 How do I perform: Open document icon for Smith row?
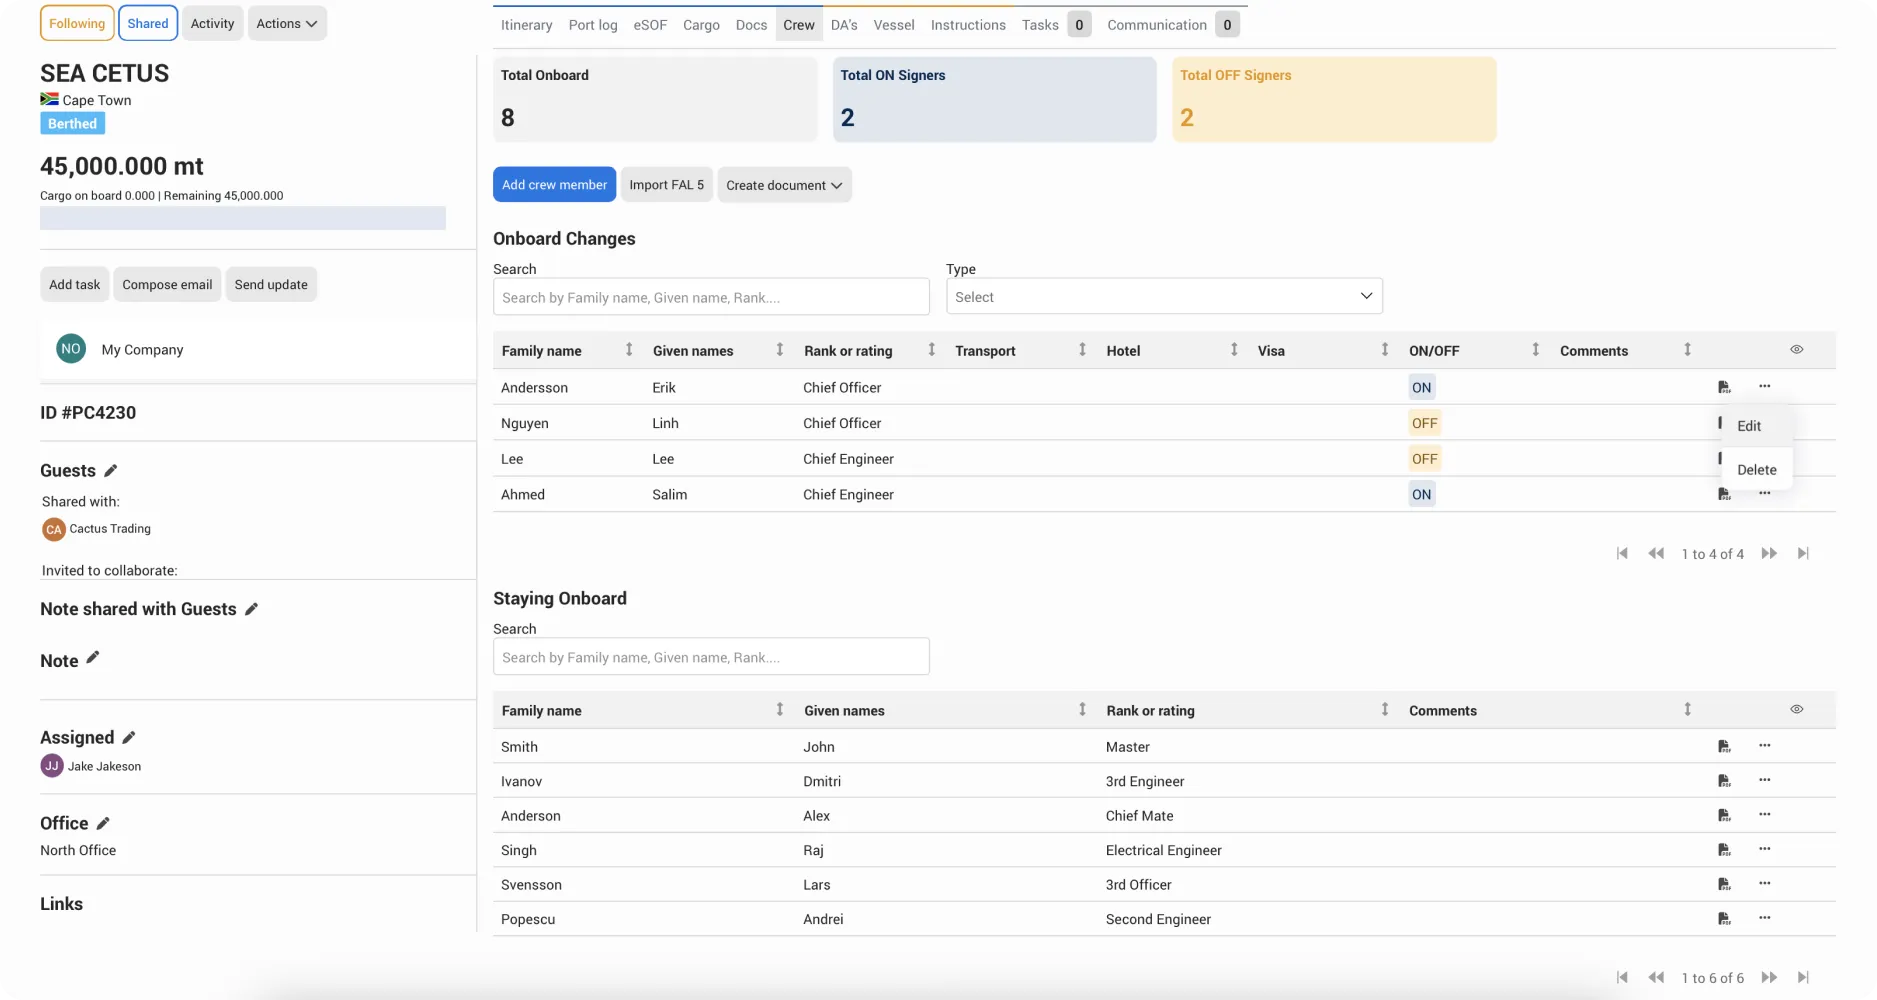pyautogui.click(x=1724, y=746)
